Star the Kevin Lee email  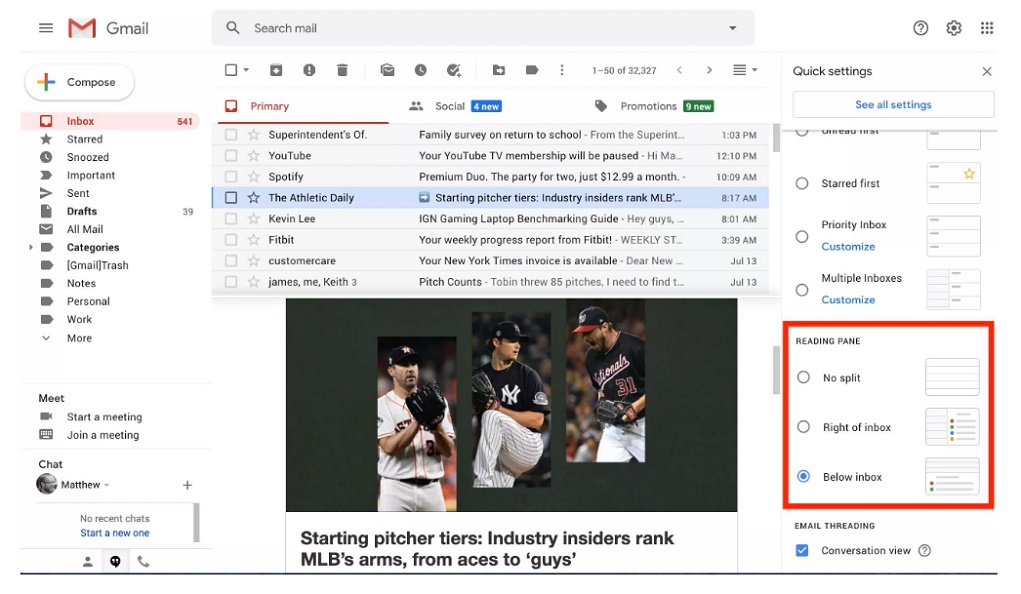[254, 219]
